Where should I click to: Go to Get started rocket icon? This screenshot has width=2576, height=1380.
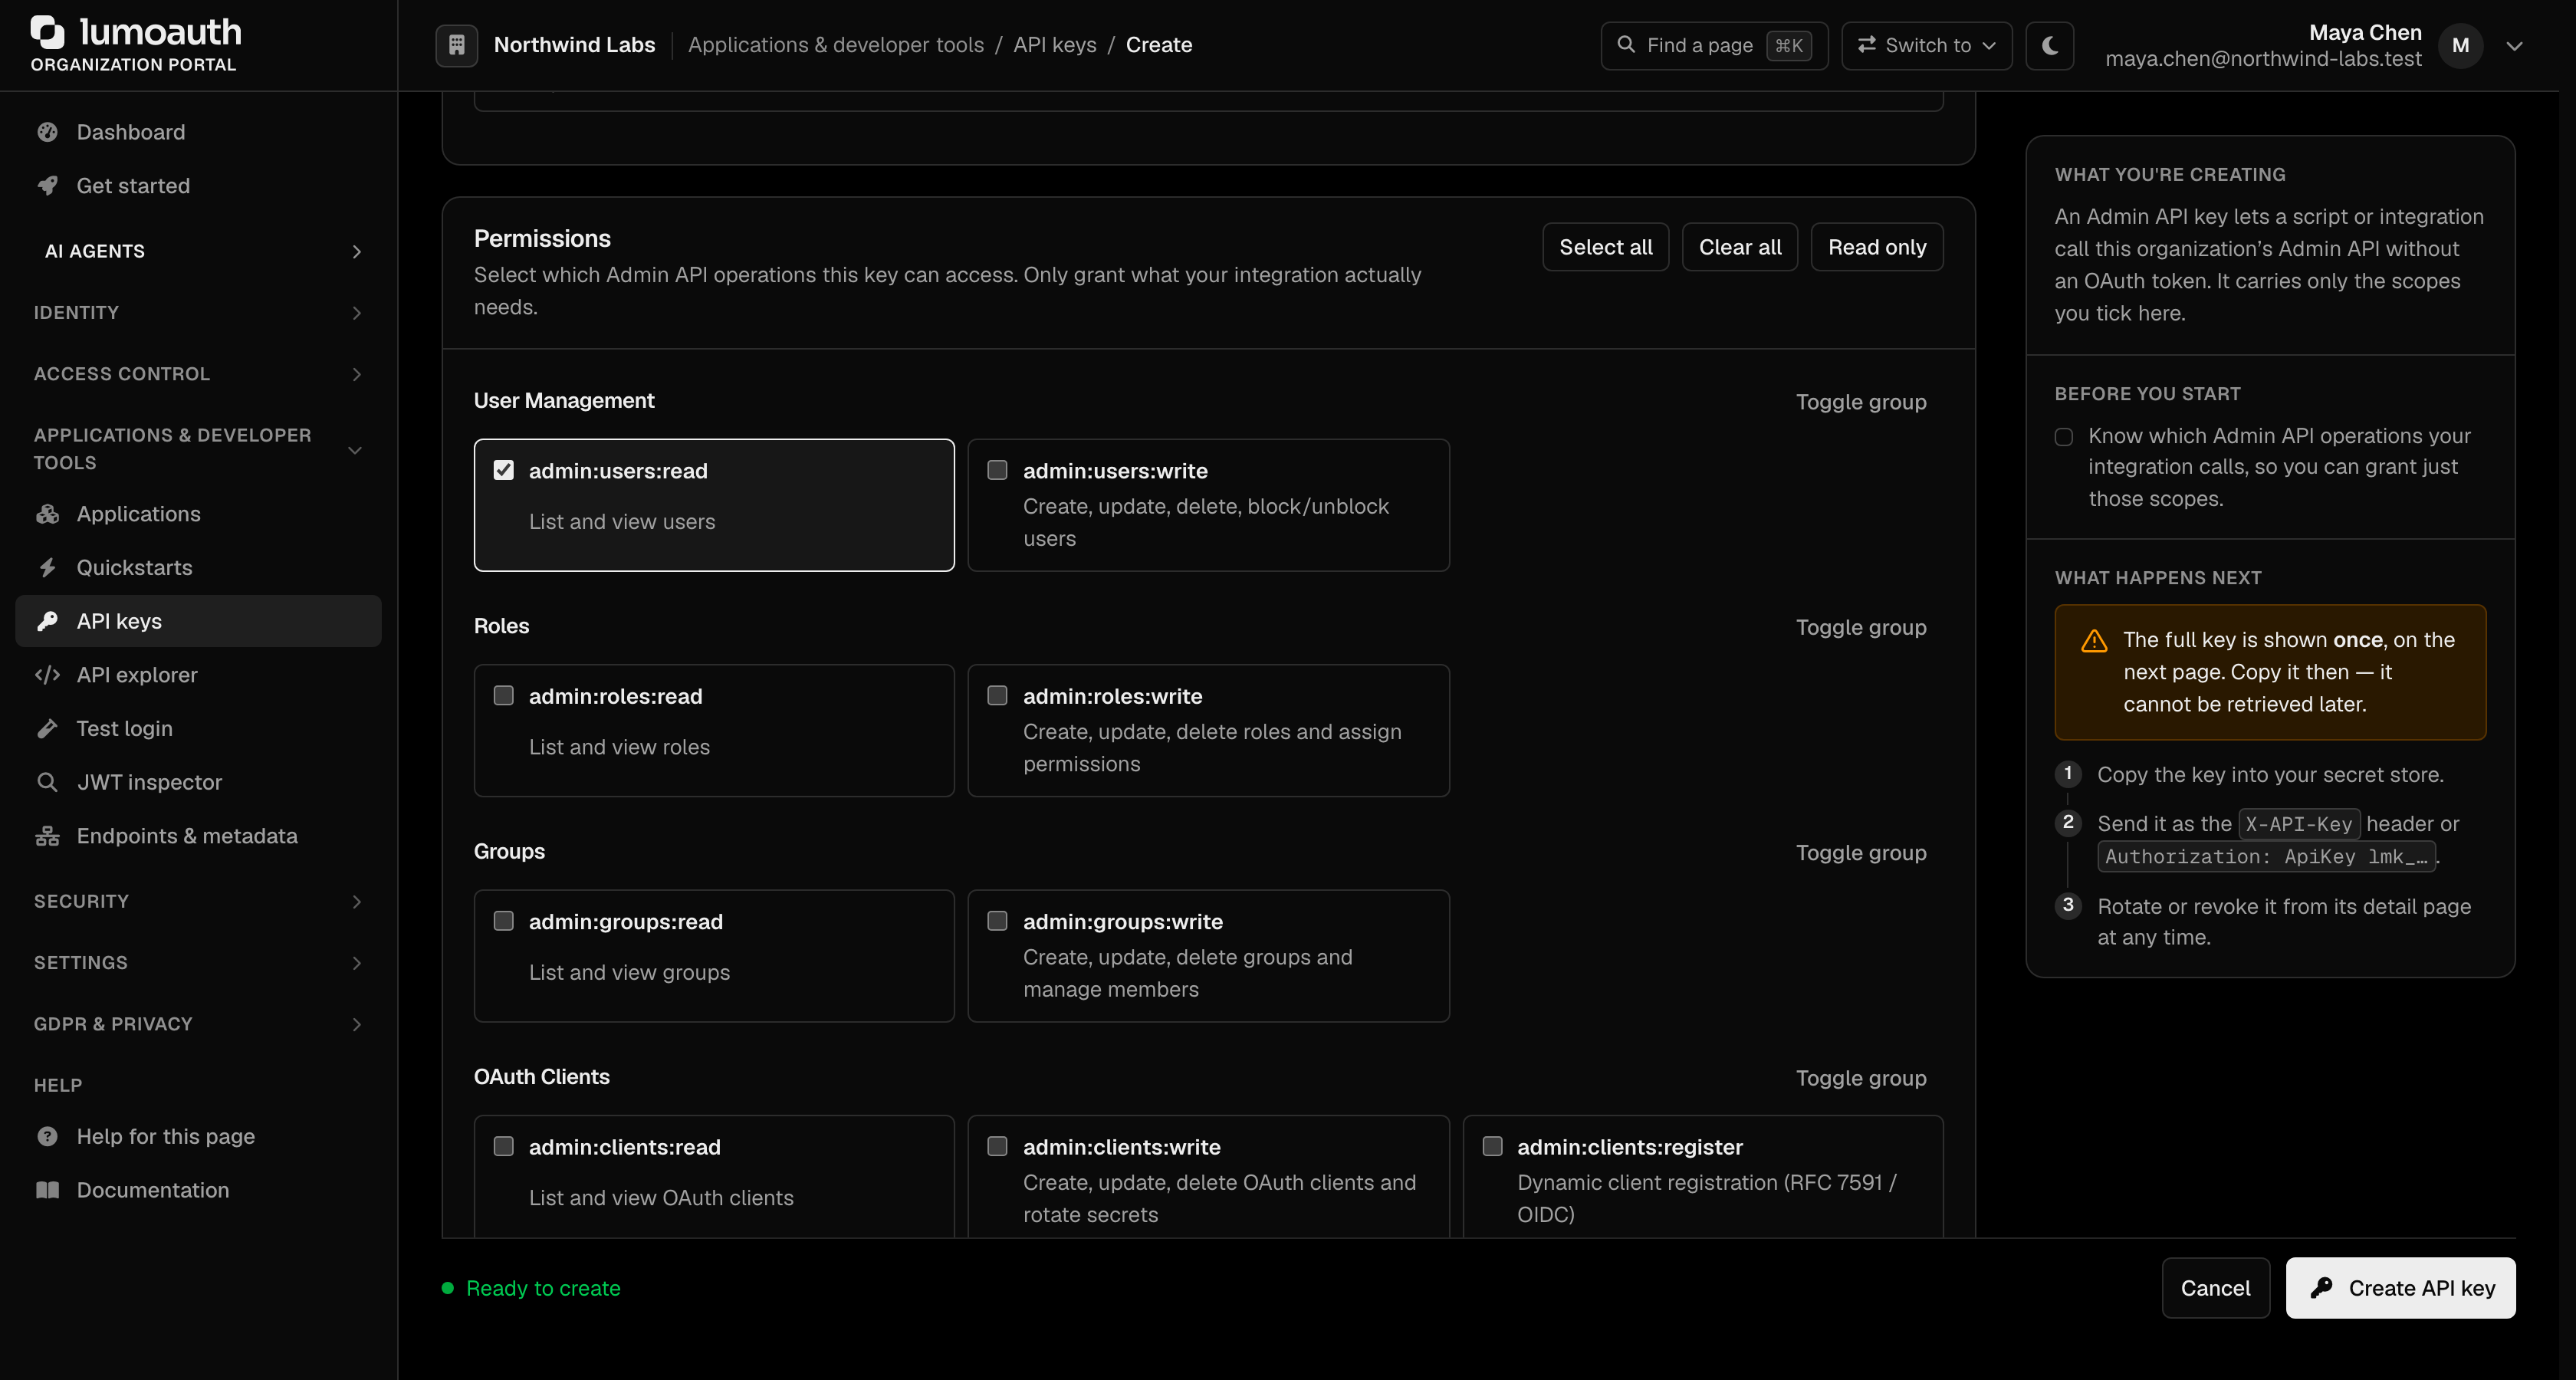[47, 186]
